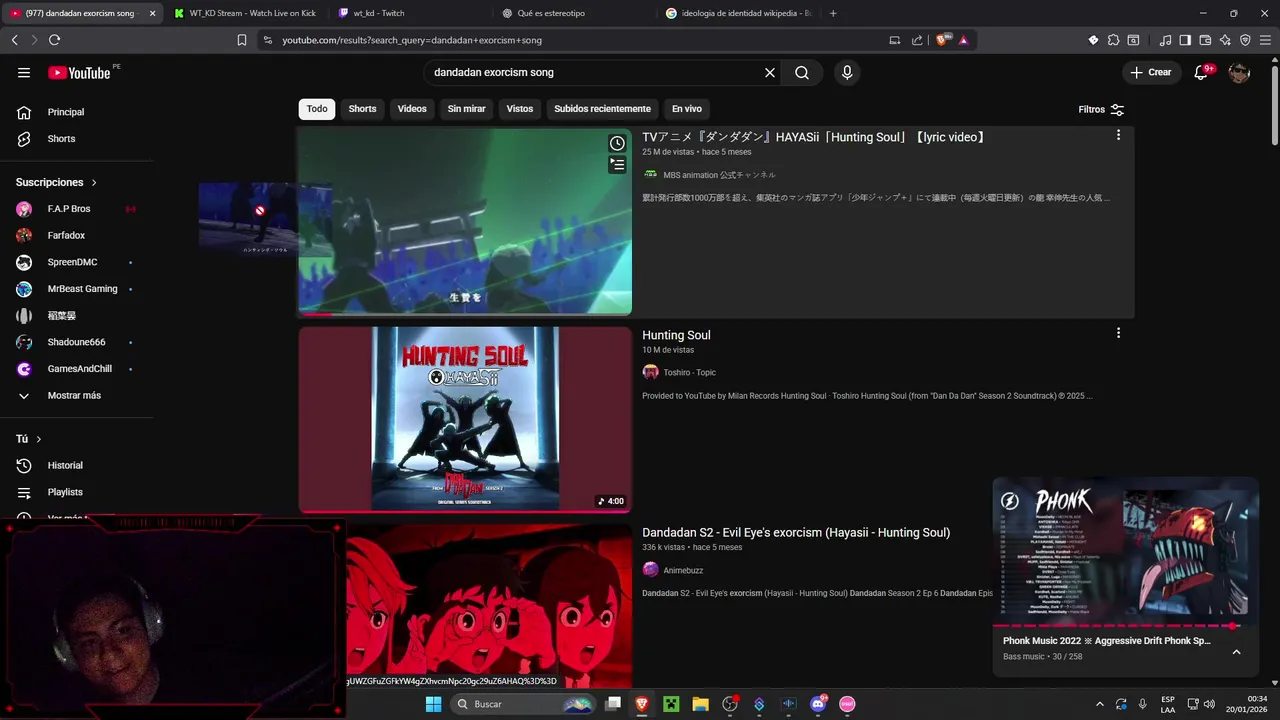Select the Sin mirar filter chip
The image size is (1280, 720).
click(x=466, y=109)
